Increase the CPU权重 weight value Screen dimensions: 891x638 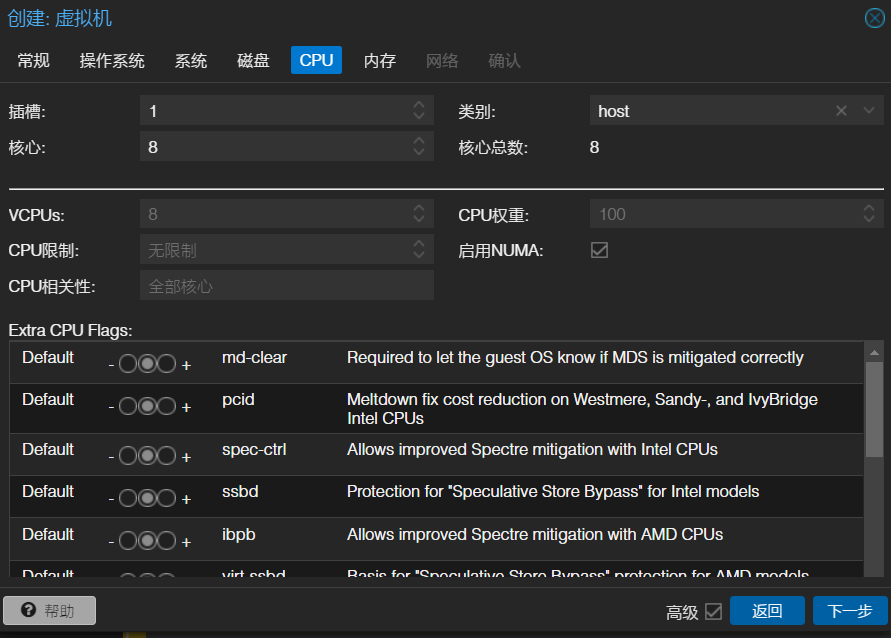coord(869,208)
